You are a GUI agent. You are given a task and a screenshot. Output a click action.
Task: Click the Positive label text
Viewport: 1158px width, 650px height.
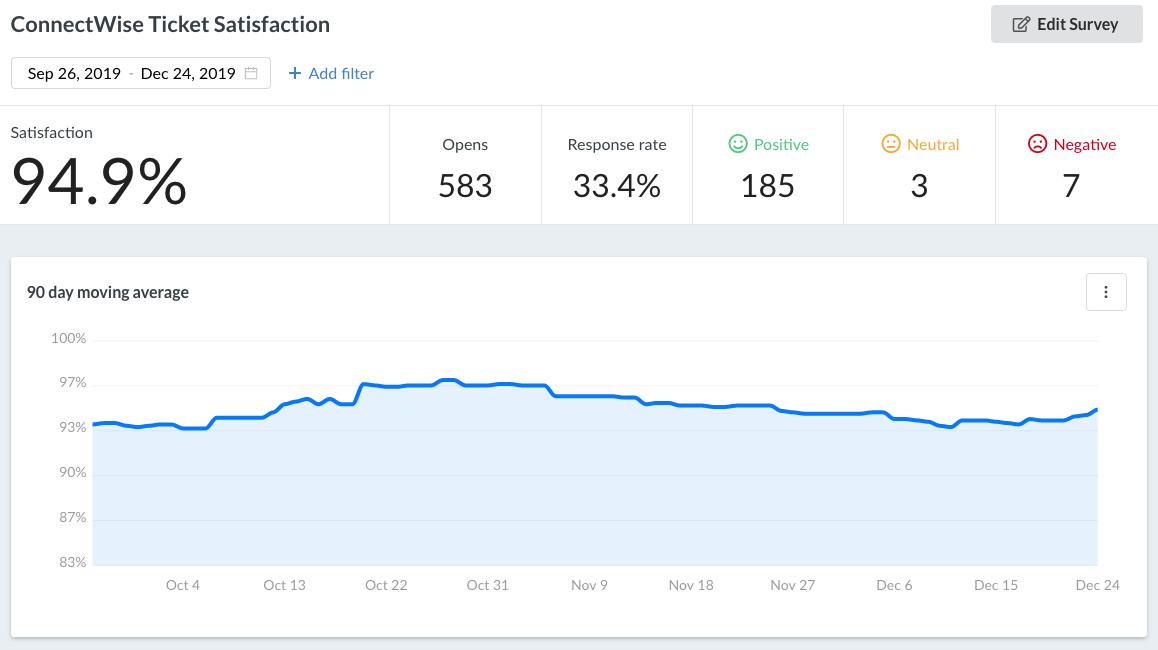tap(781, 145)
